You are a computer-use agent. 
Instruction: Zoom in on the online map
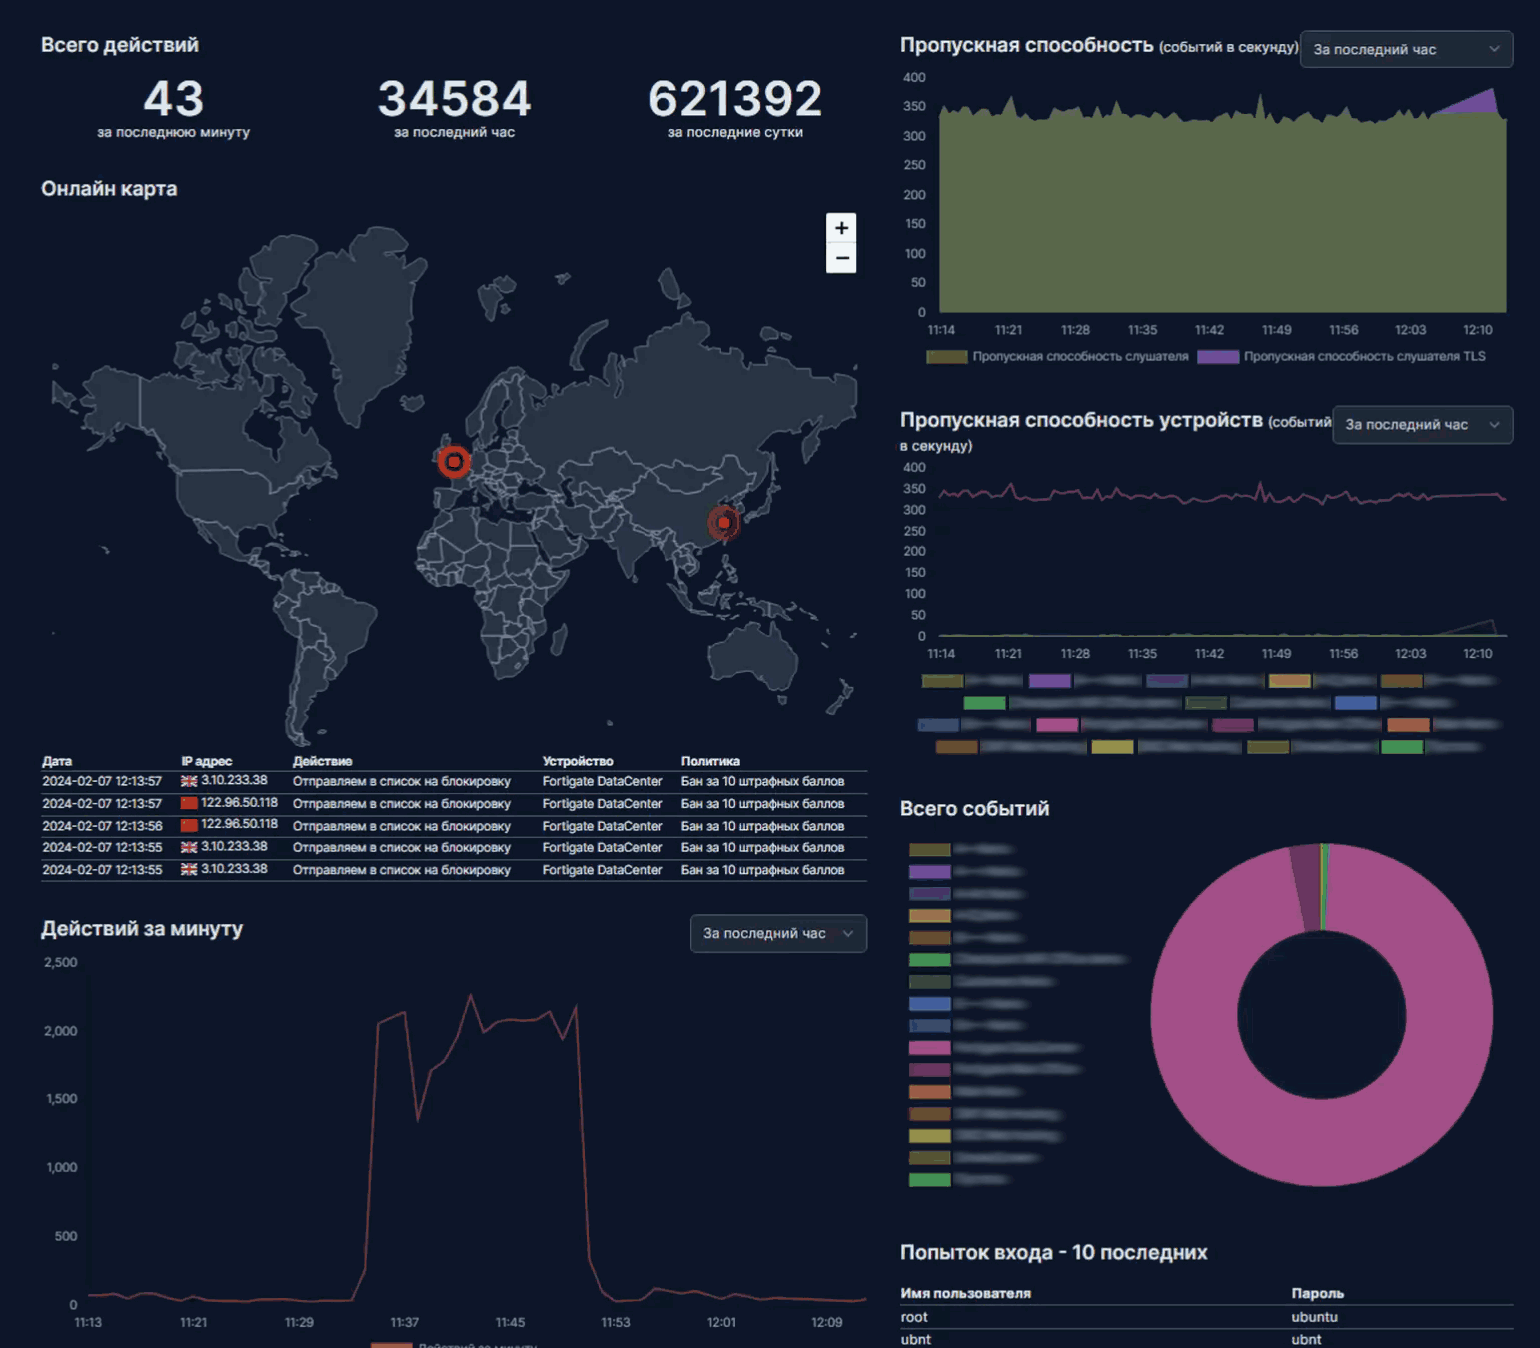click(841, 228)
